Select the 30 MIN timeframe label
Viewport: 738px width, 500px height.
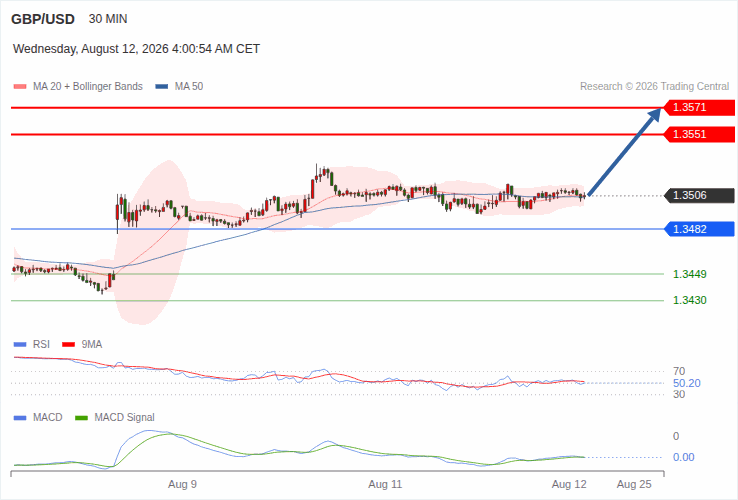108,19
